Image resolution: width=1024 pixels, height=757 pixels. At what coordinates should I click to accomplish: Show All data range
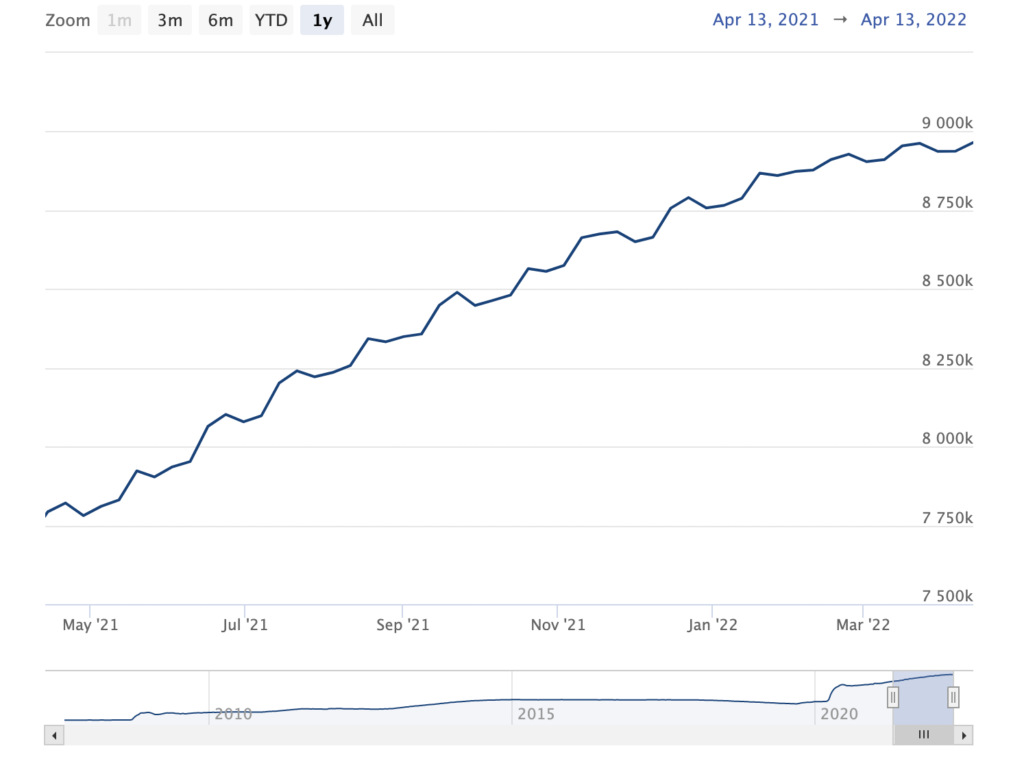click(x=372, y=20)
